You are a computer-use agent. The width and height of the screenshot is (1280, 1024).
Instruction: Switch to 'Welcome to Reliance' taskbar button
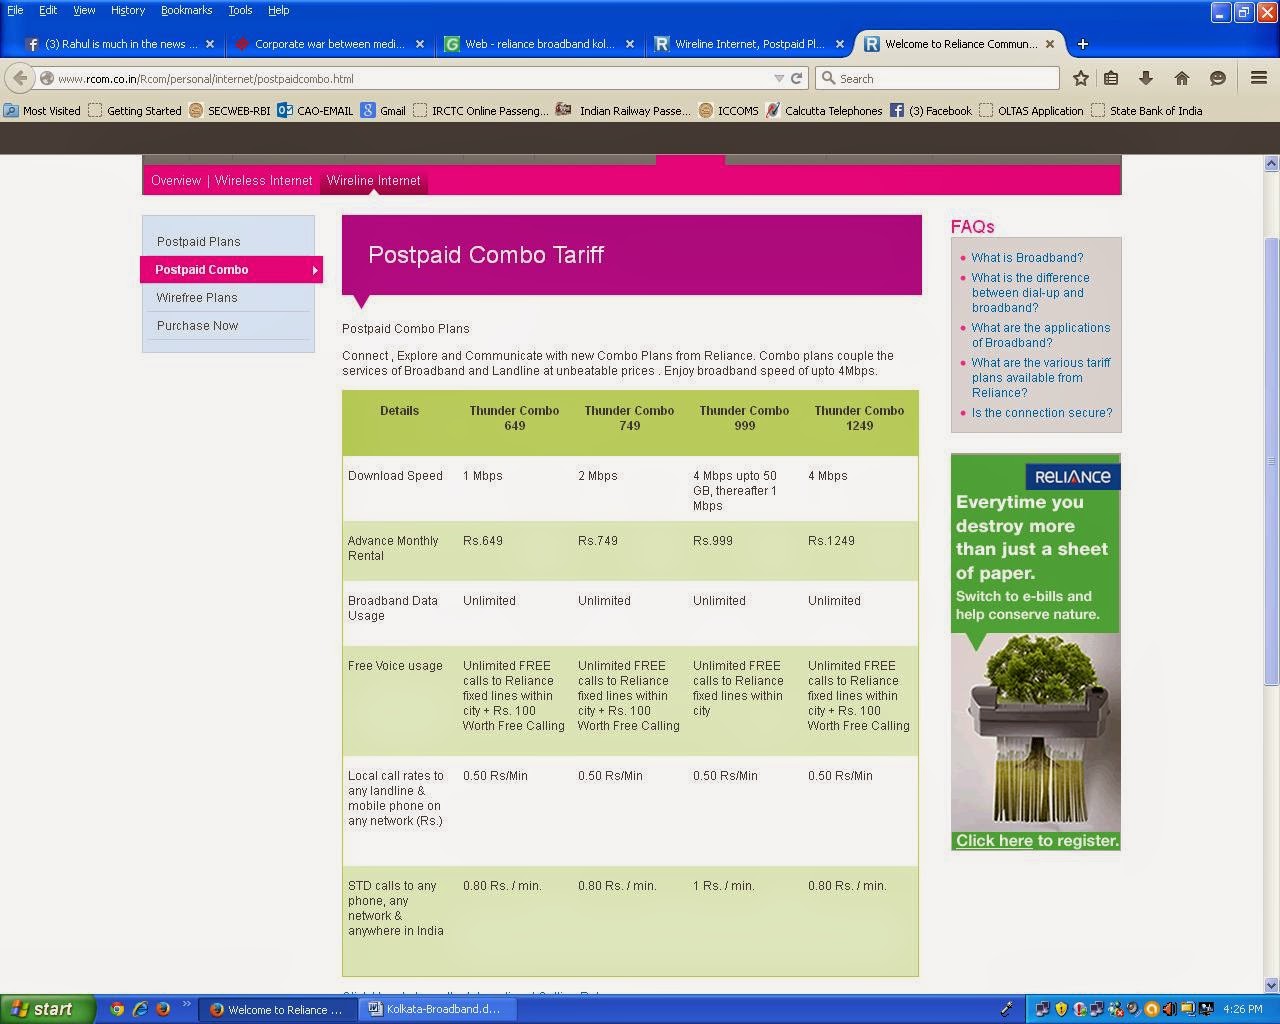(x=279, y=1009)
